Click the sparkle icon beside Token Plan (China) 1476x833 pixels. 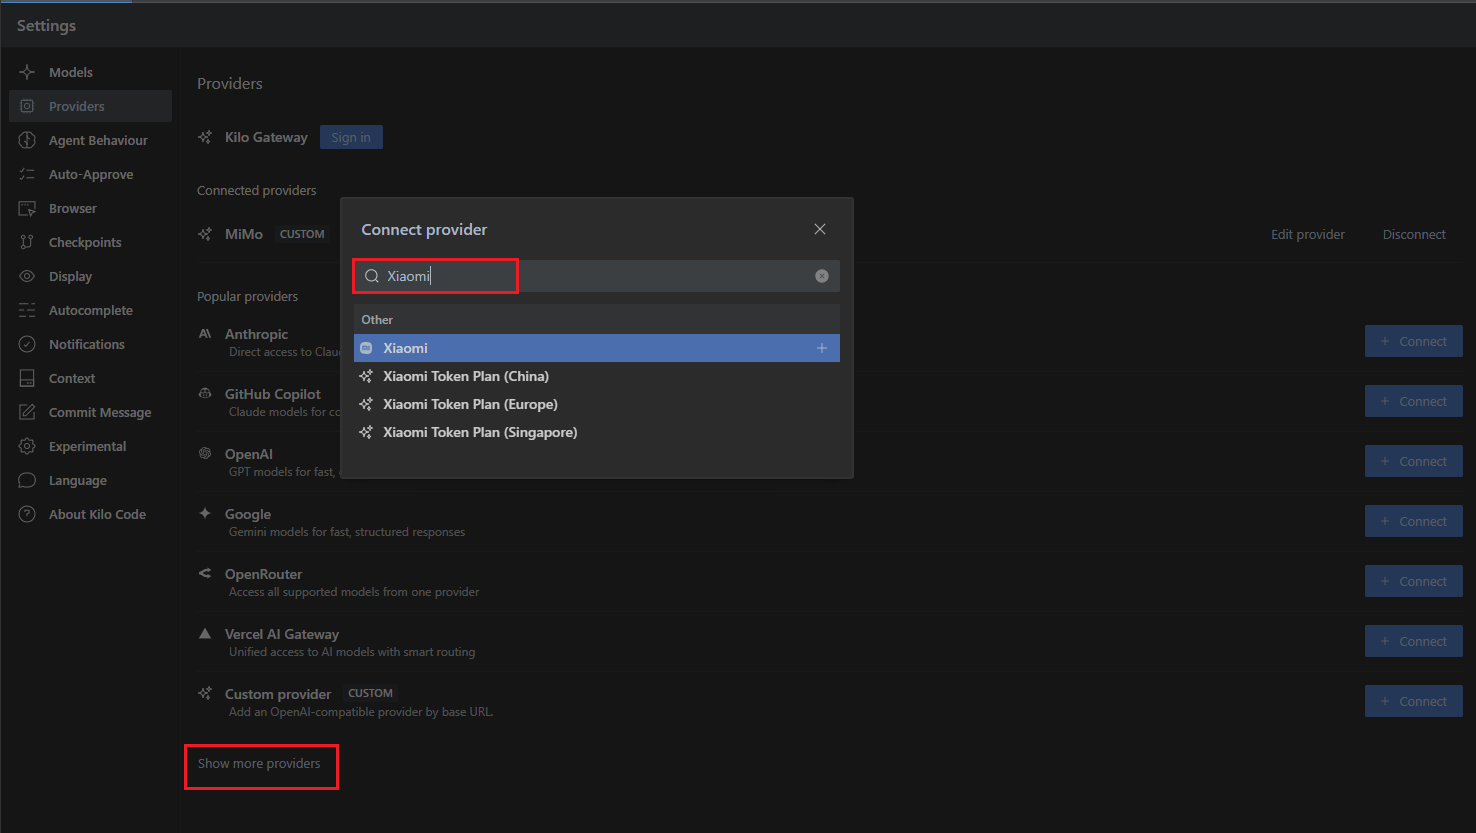366,376
